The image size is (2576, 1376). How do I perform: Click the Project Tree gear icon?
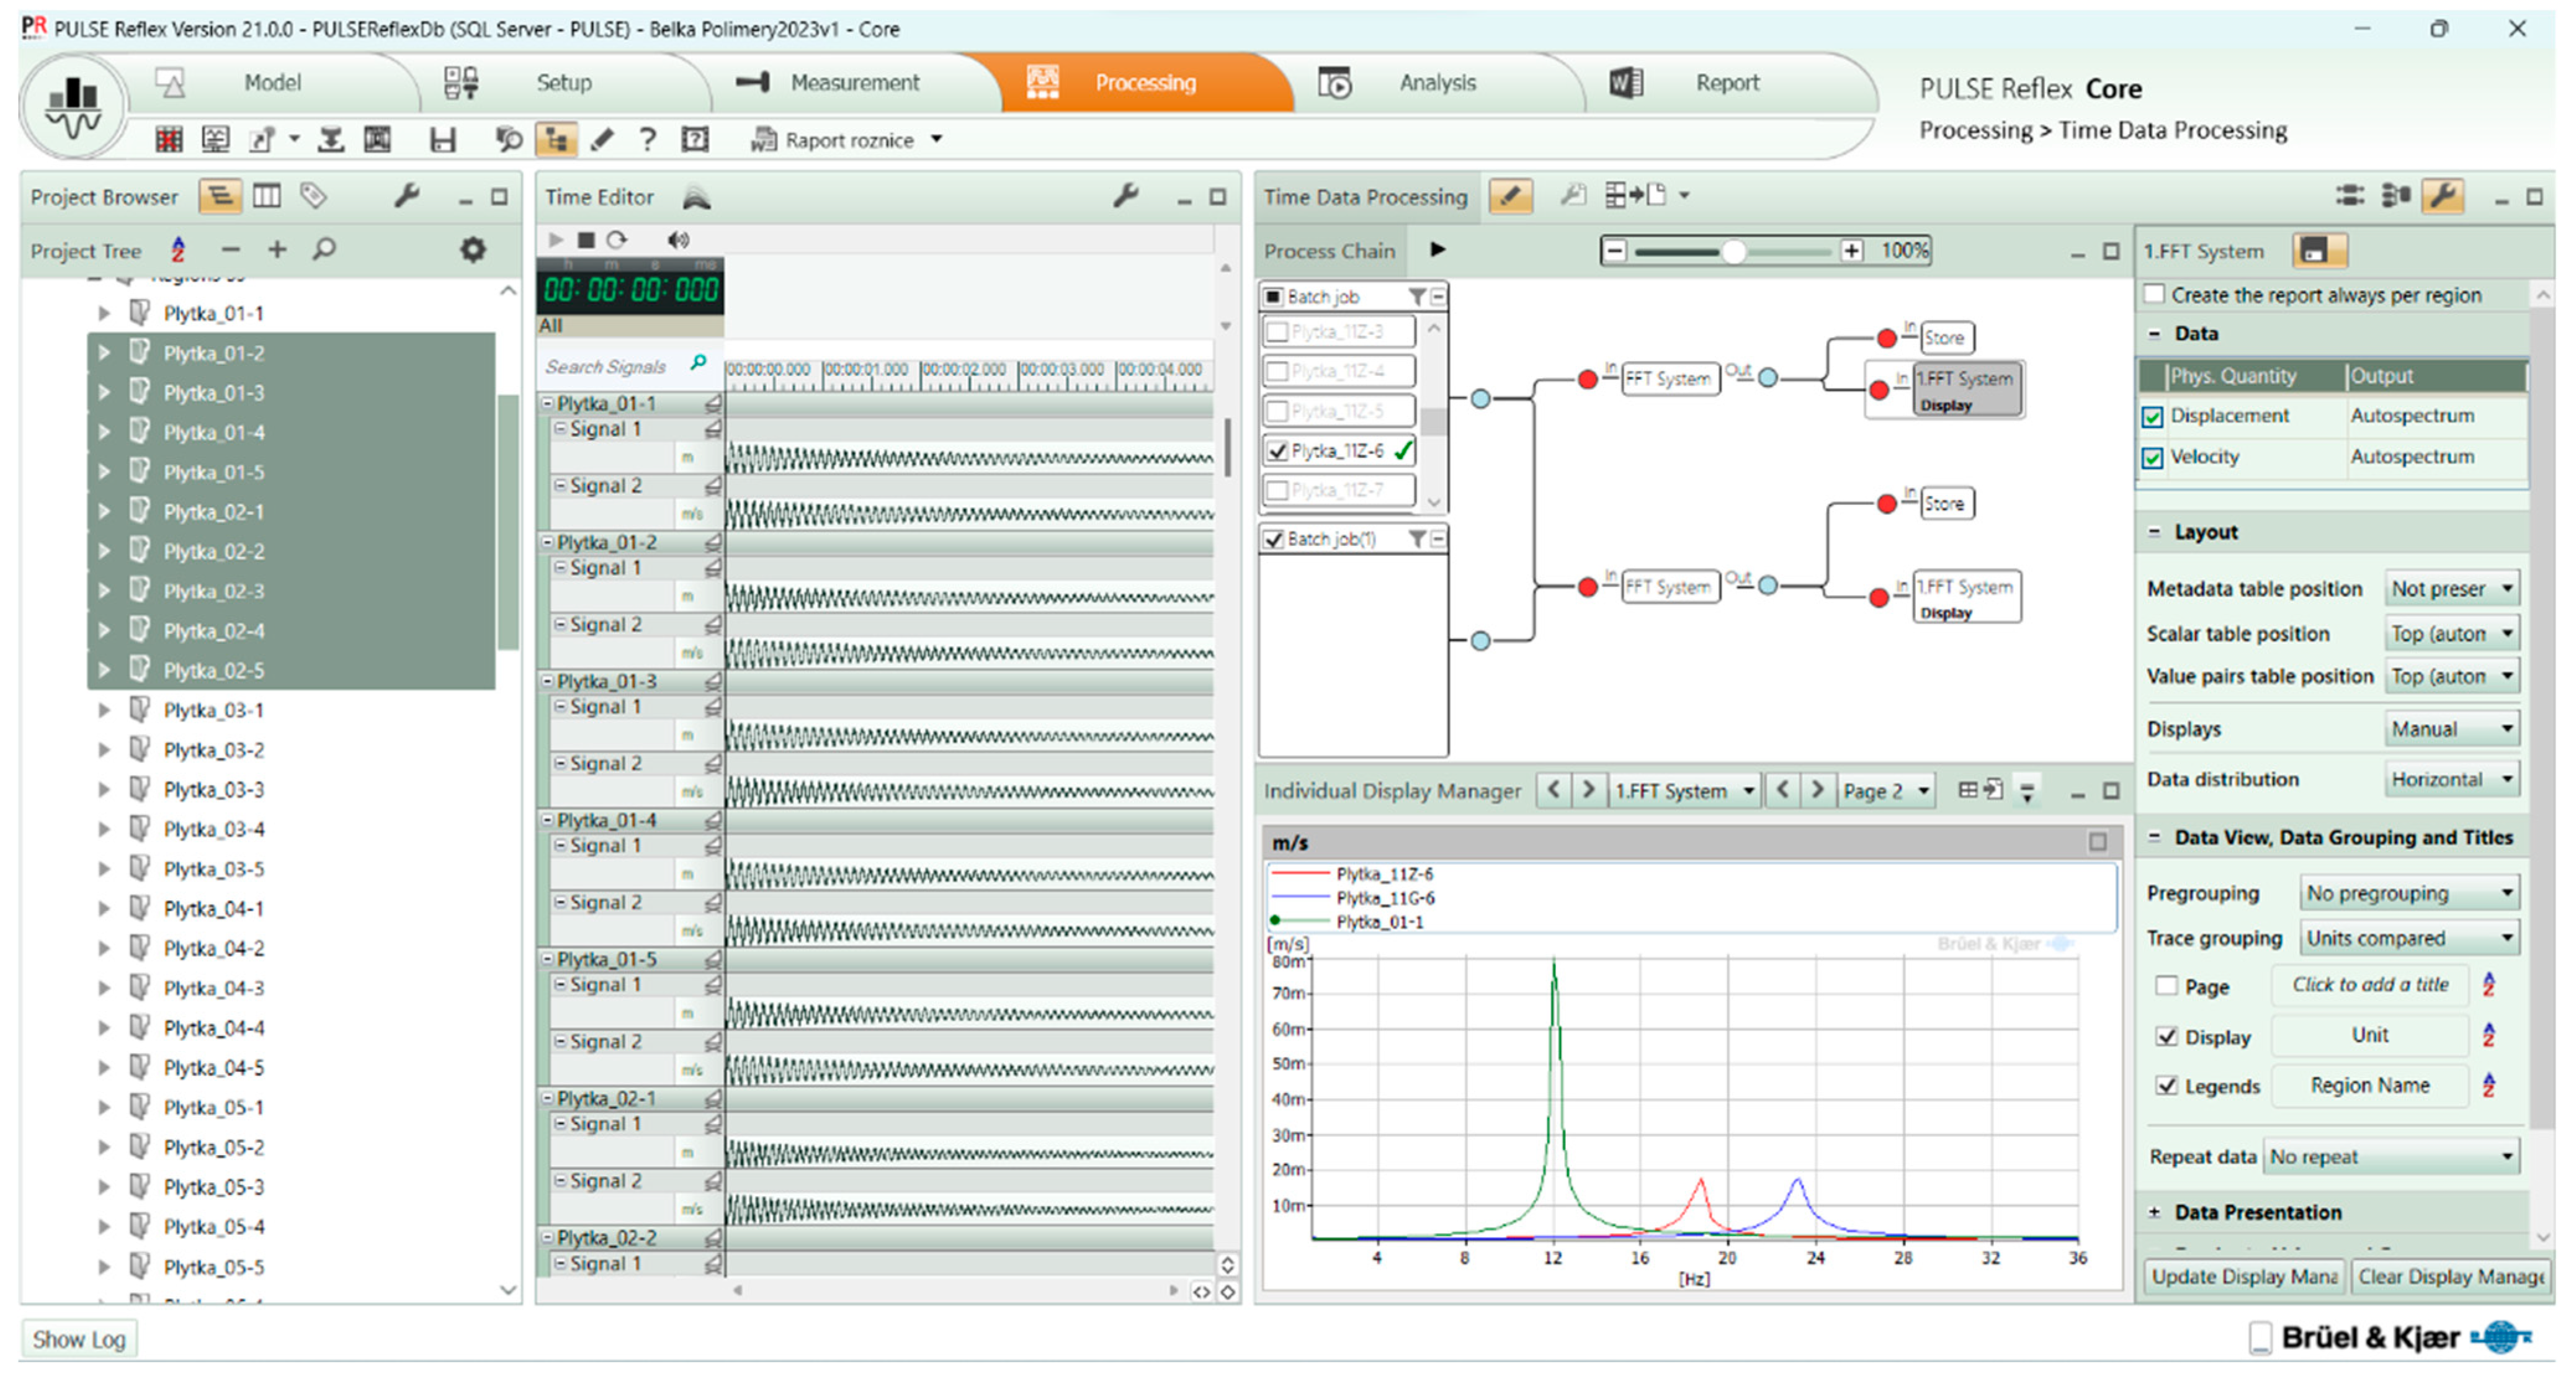click(x=472, y=250)
